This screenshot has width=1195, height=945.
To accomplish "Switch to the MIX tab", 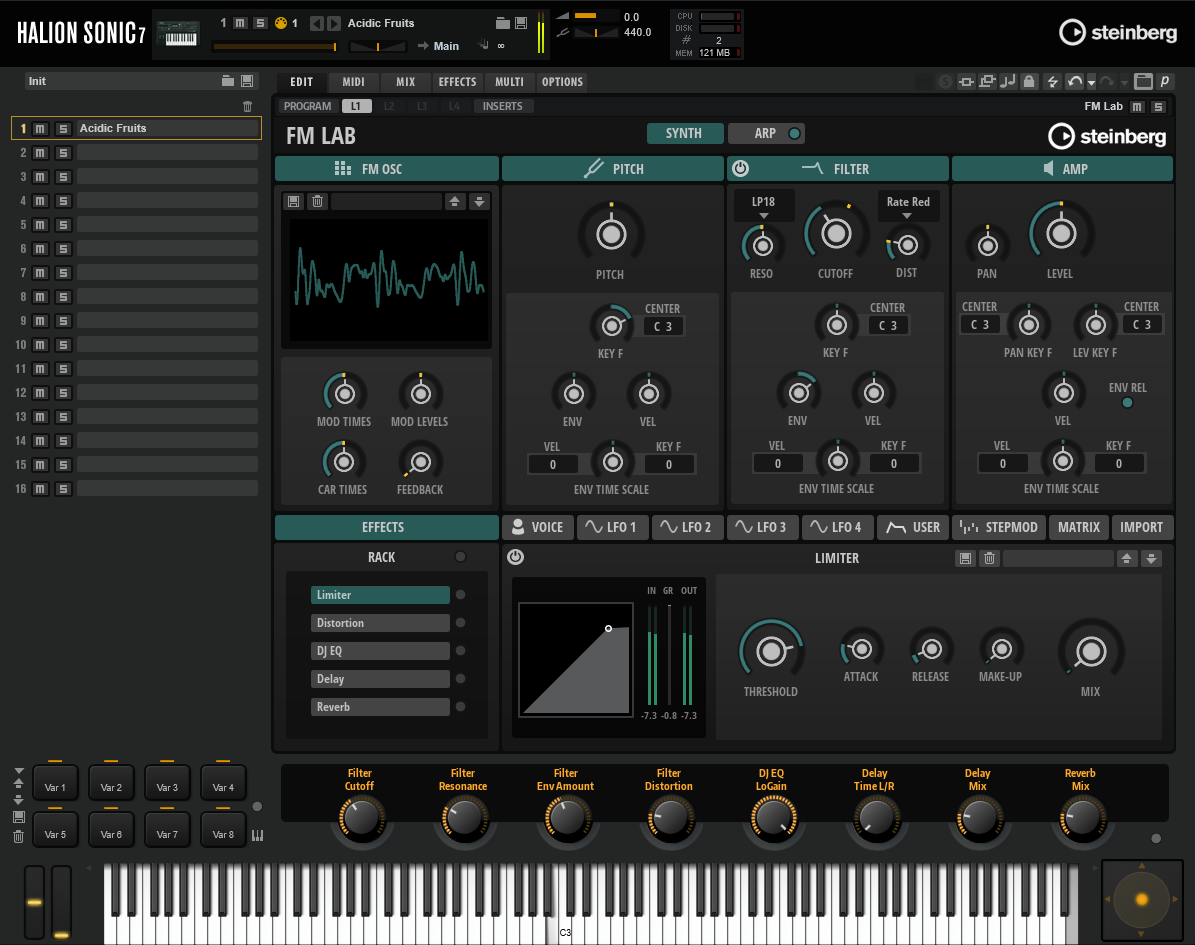I will click(405, 82).
